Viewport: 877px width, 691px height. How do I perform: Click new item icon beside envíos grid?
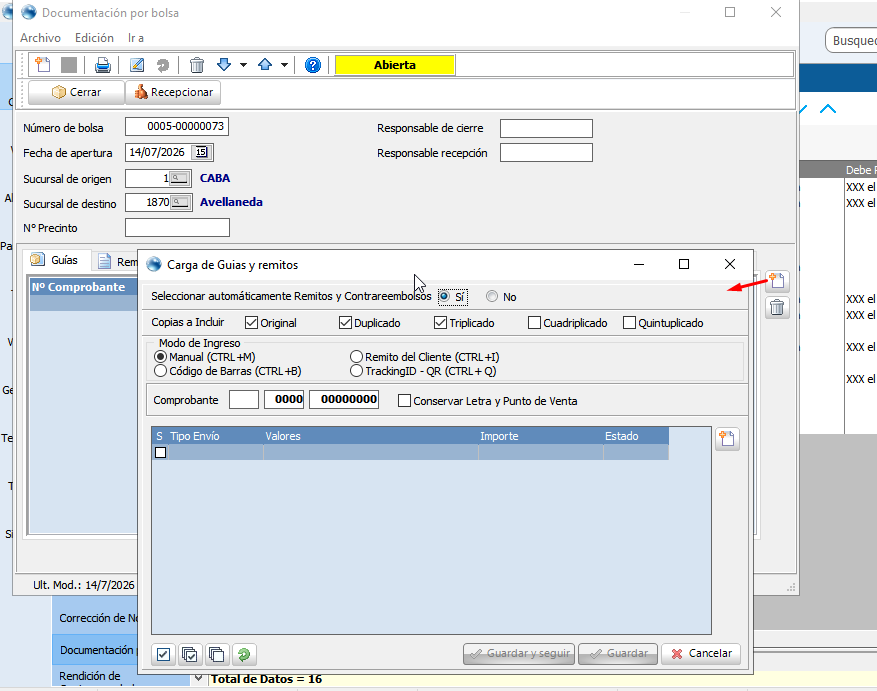pyautogui.click(x=727, y=439)
